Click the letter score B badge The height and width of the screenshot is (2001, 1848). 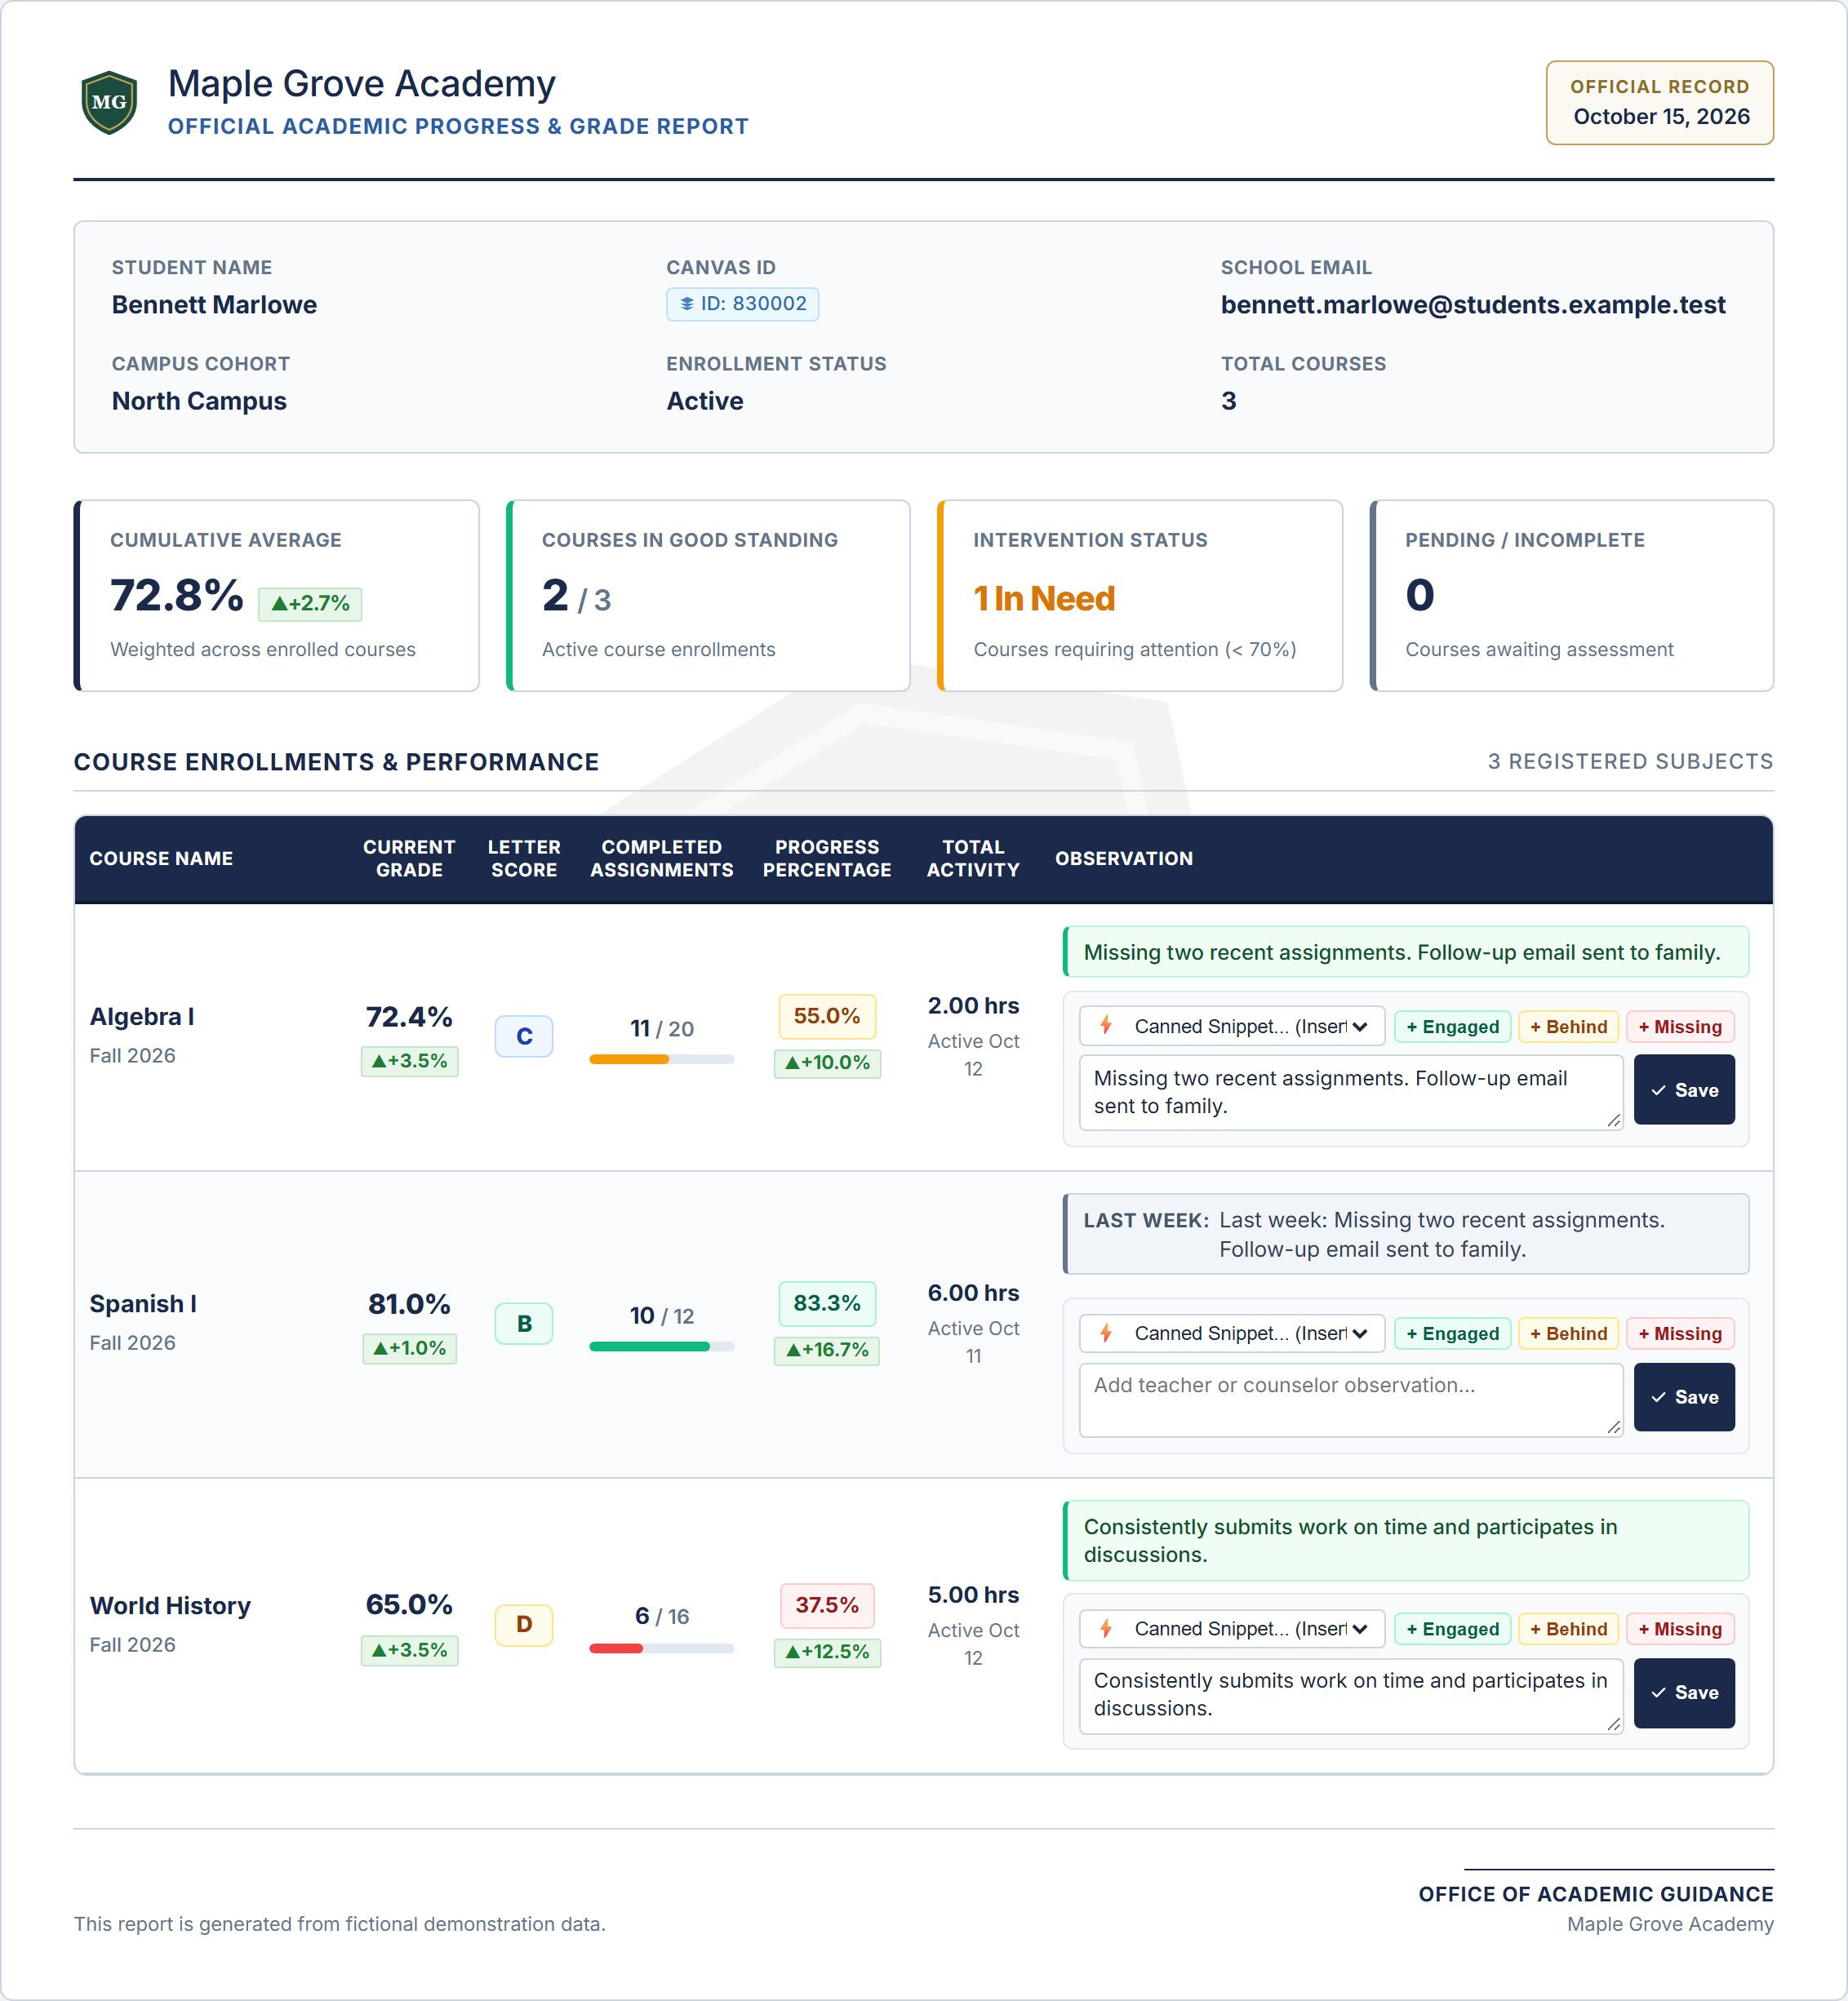[524, 1323]
